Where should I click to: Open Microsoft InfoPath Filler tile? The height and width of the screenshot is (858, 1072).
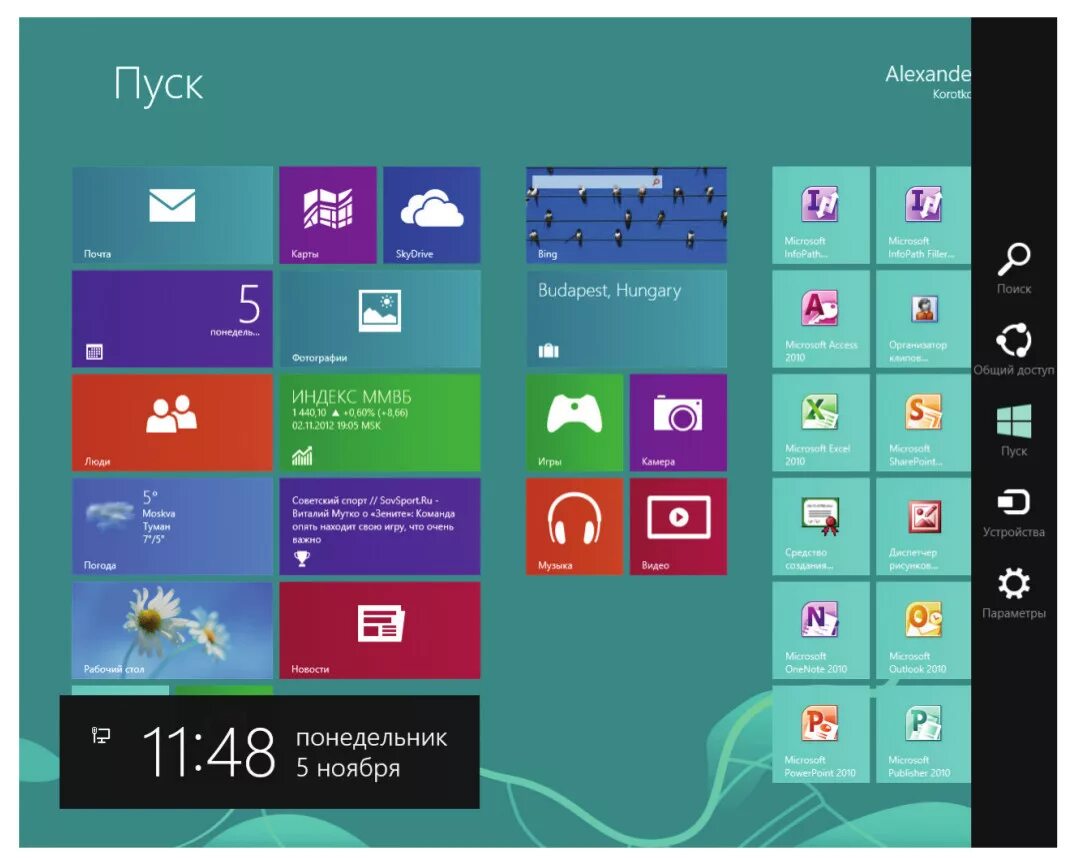(924, 215)
